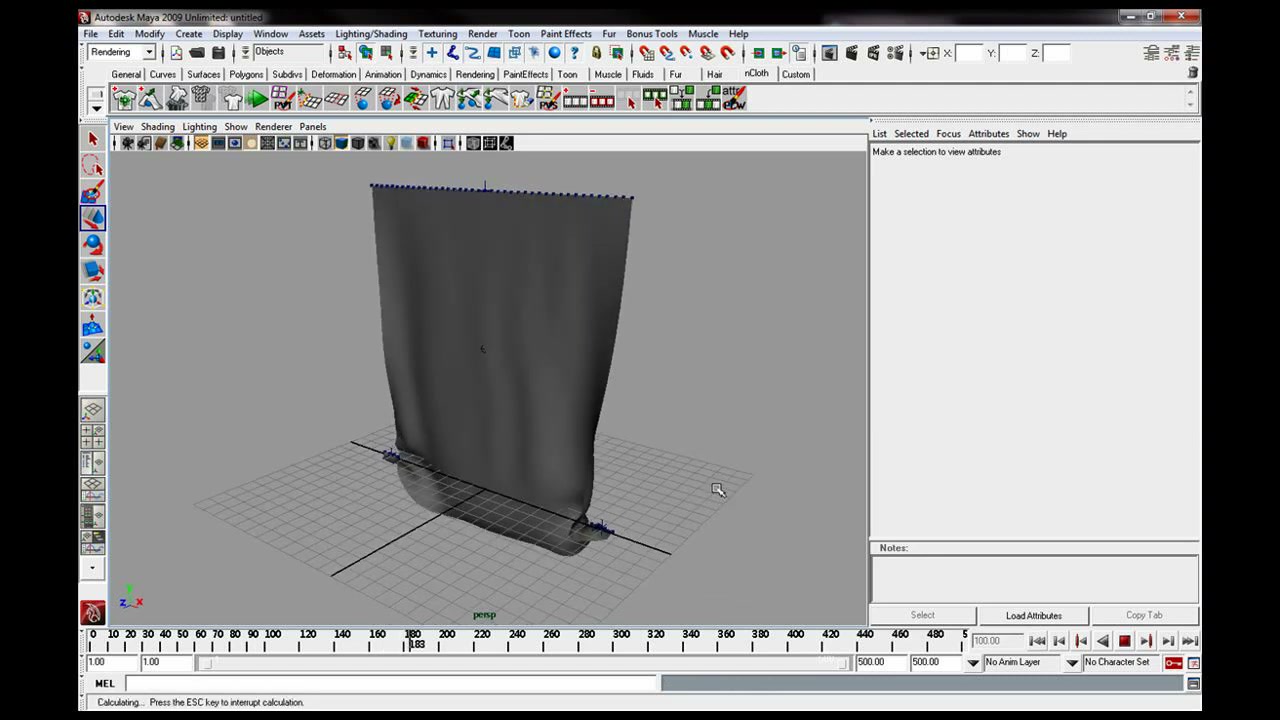
Task: Open the Lighting/Shading menu
Action: coord(371,34)
